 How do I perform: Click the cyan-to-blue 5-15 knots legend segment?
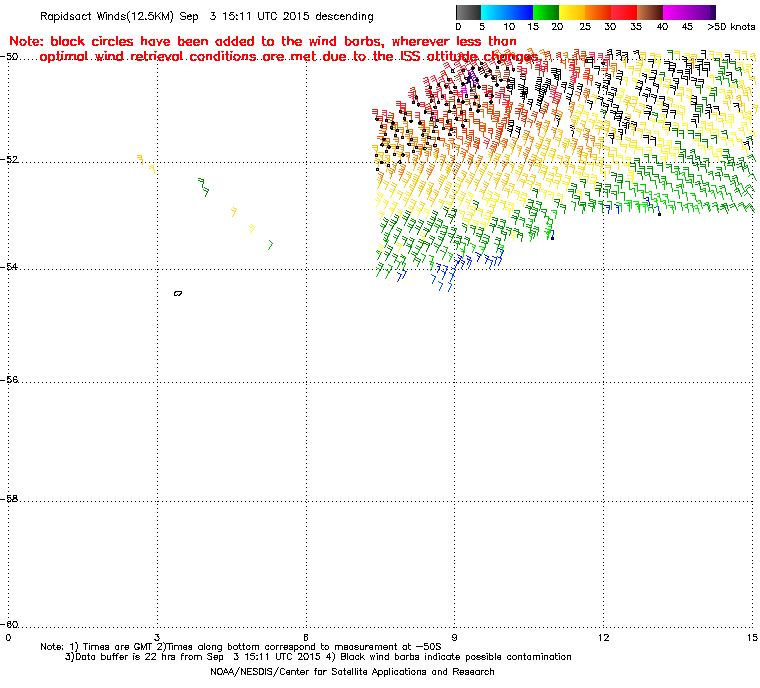click(507, 12)
